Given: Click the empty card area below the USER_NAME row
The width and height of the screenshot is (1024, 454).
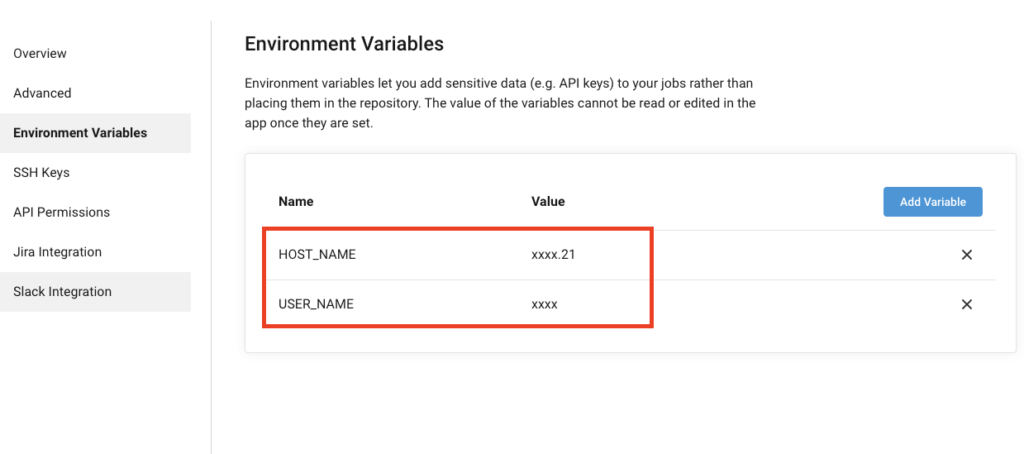Looking at the screenshot, I should click(x=630, y=341).
